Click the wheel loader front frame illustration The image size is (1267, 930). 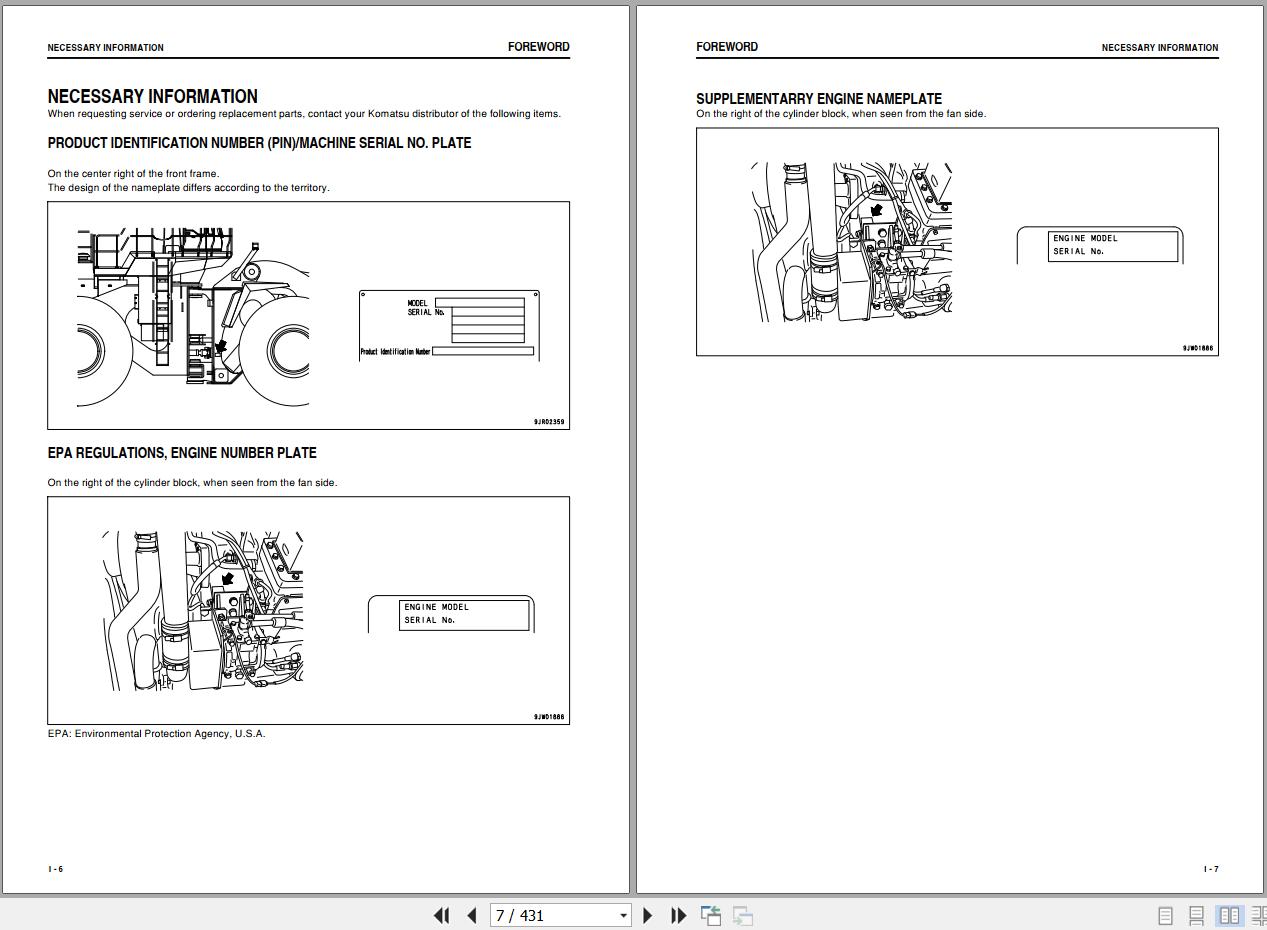click(x=193, y=316)
